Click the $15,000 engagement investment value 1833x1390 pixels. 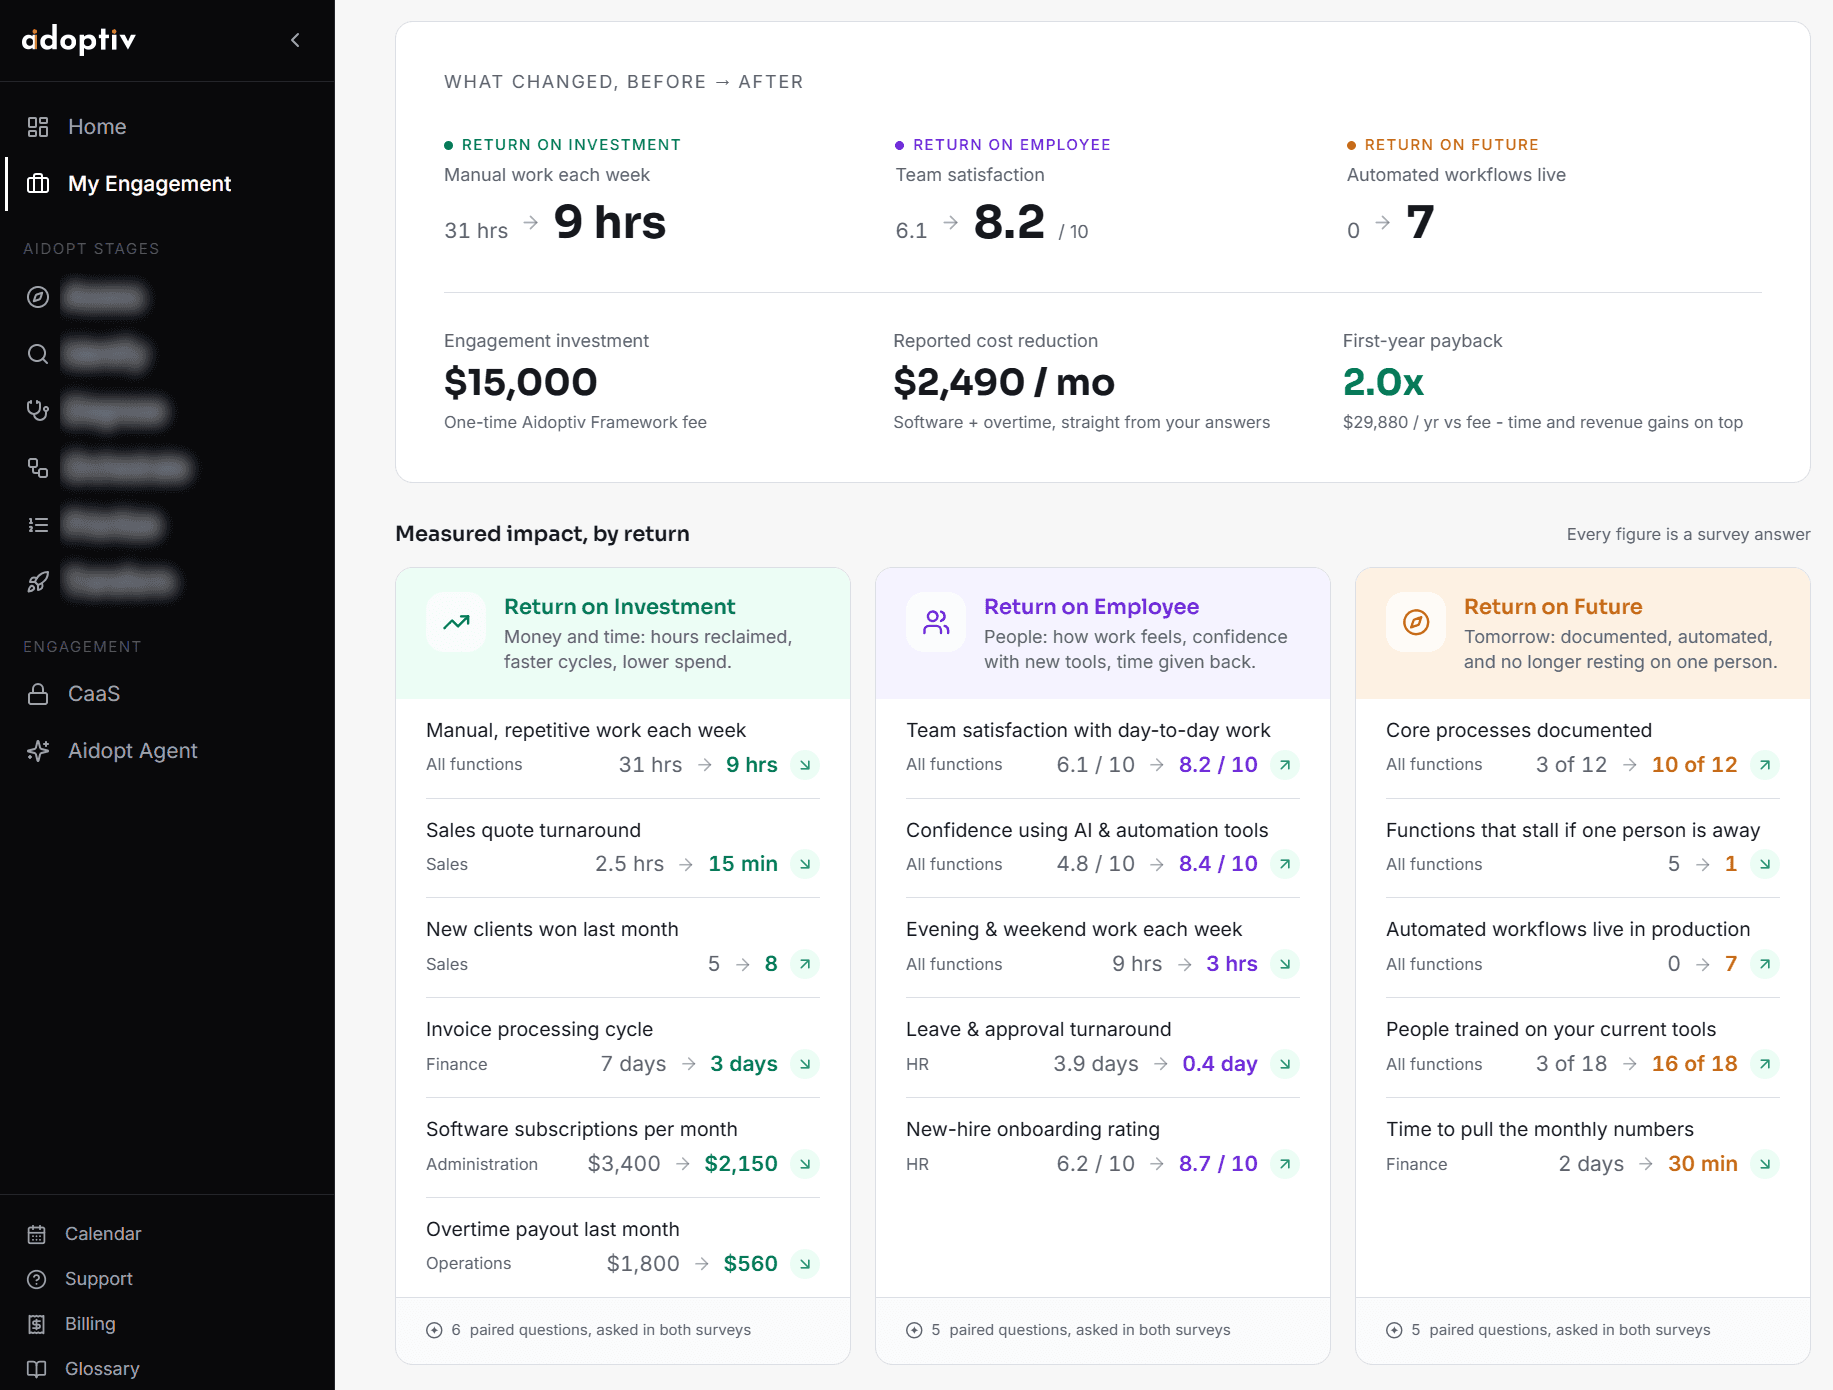click(x=520, y=382)
